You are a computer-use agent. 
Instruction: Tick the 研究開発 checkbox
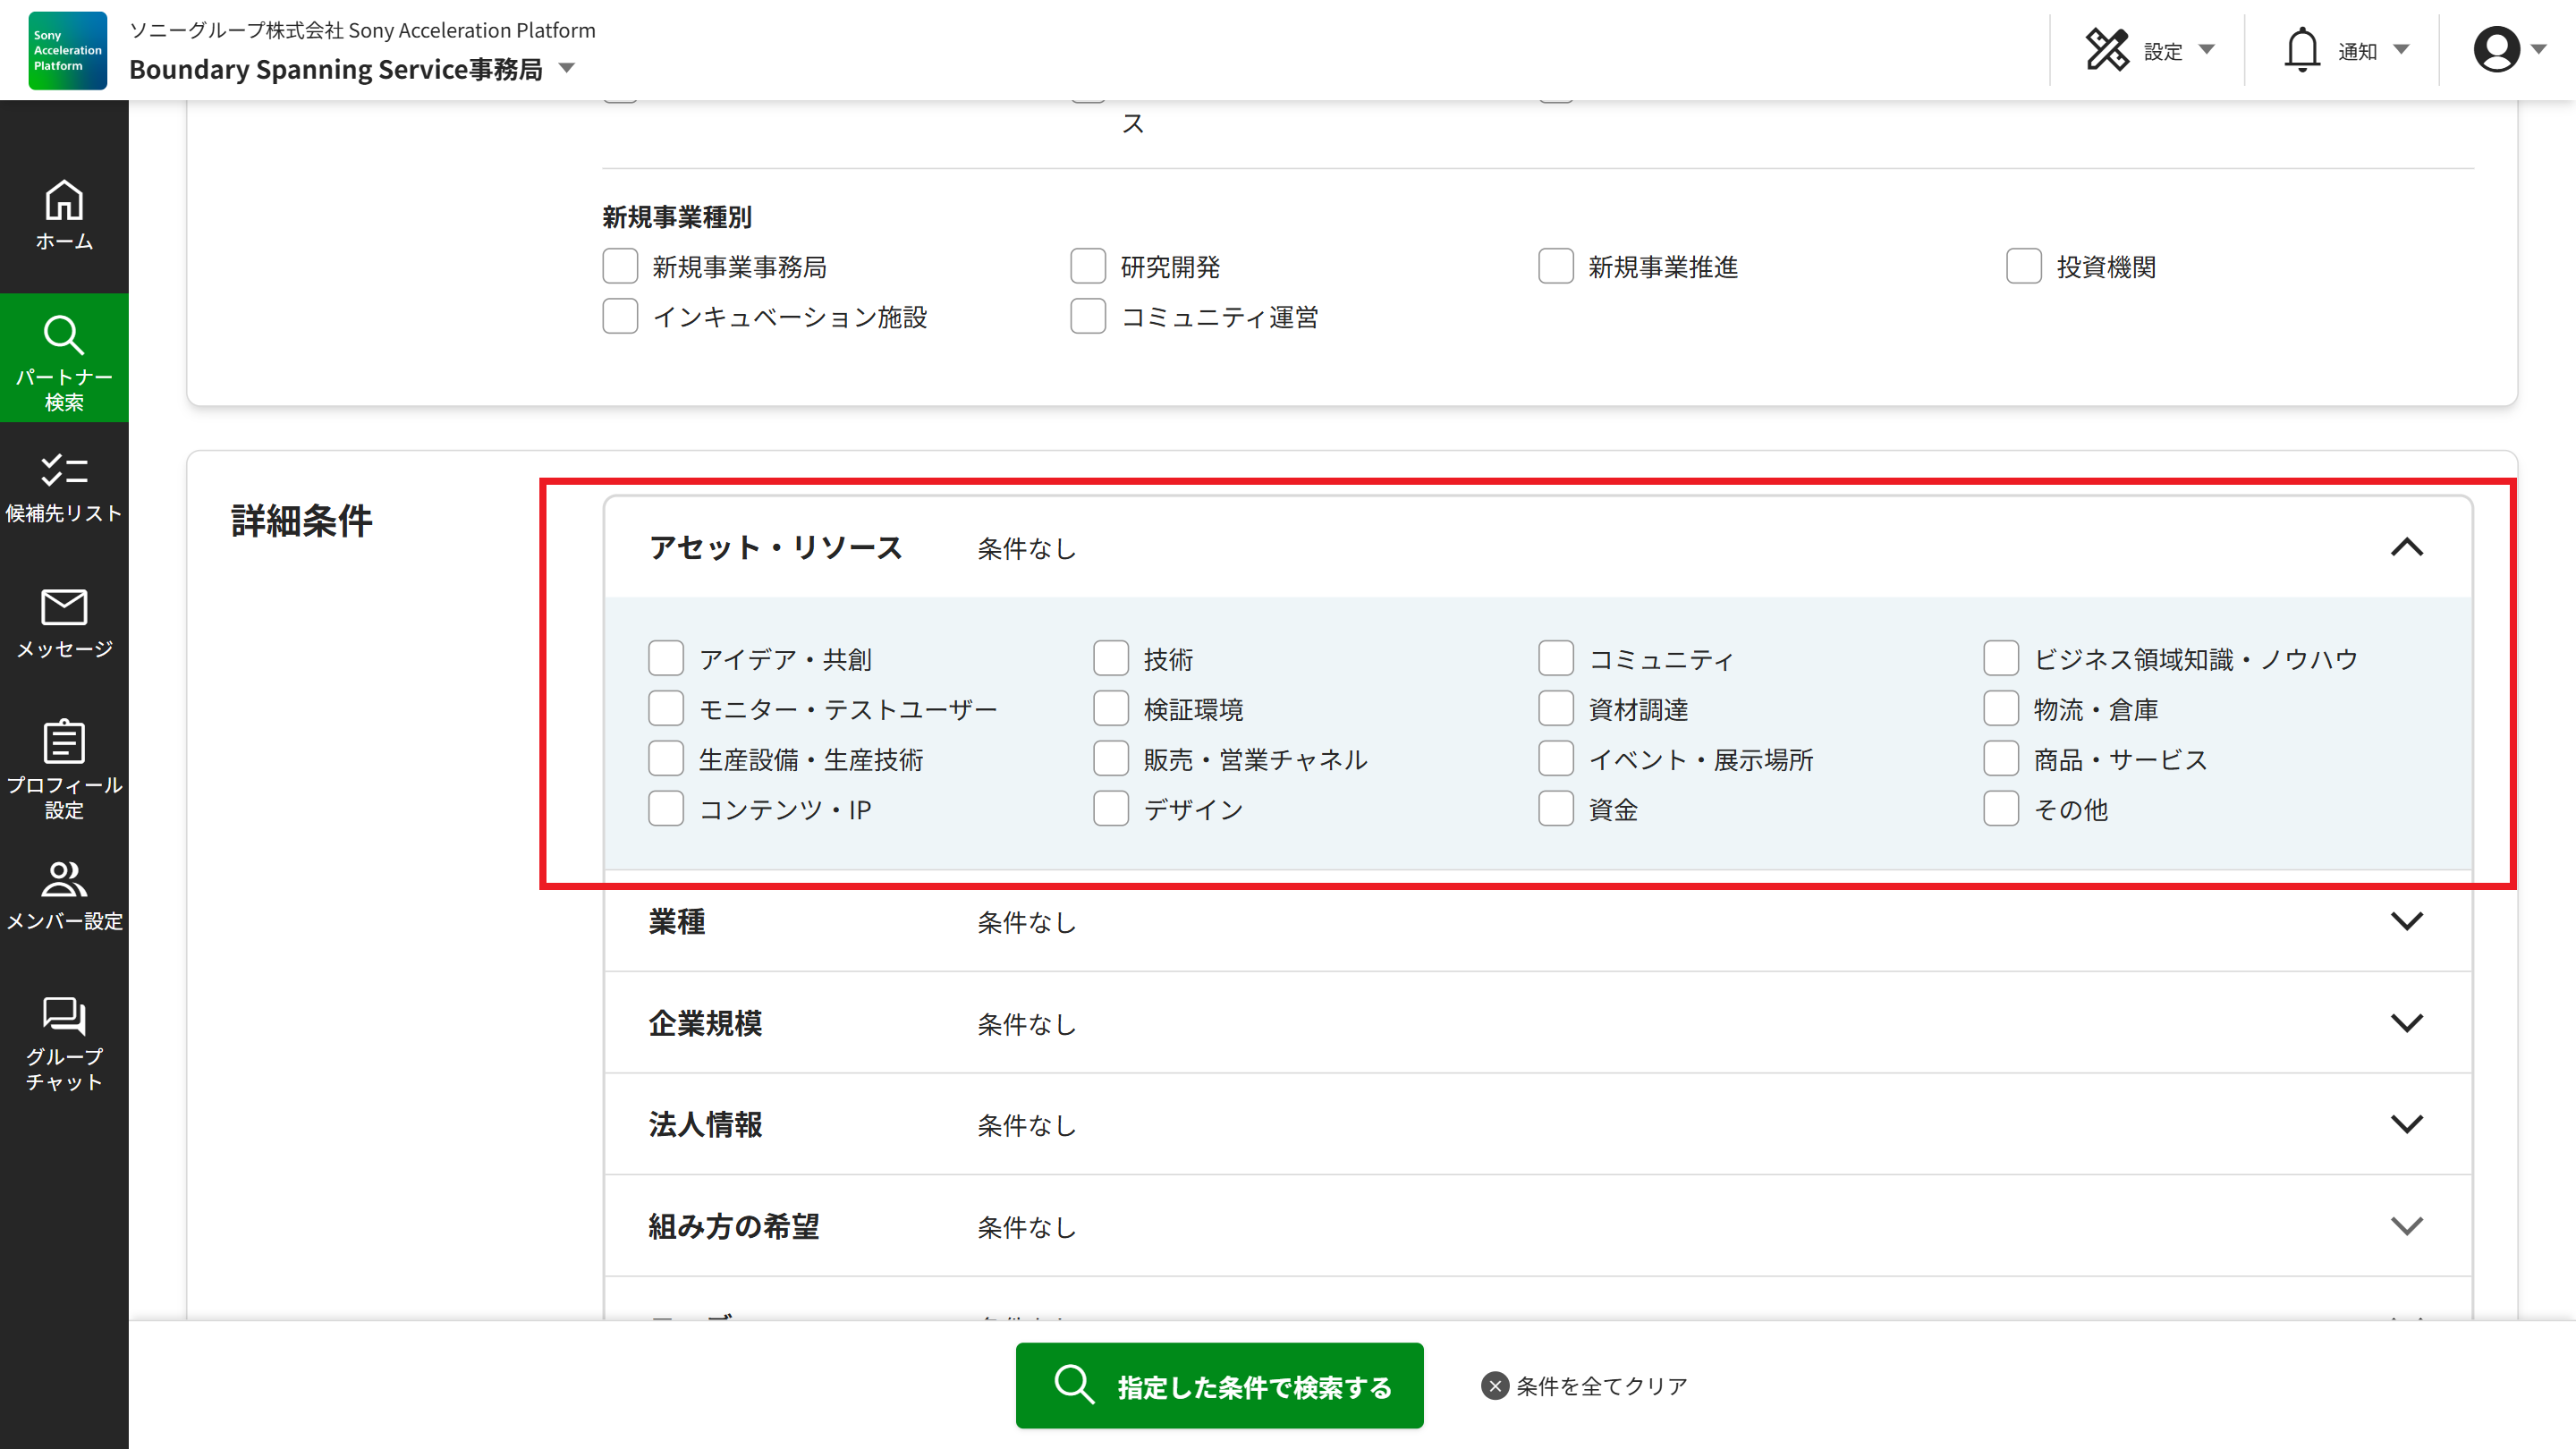[1088, 266]
